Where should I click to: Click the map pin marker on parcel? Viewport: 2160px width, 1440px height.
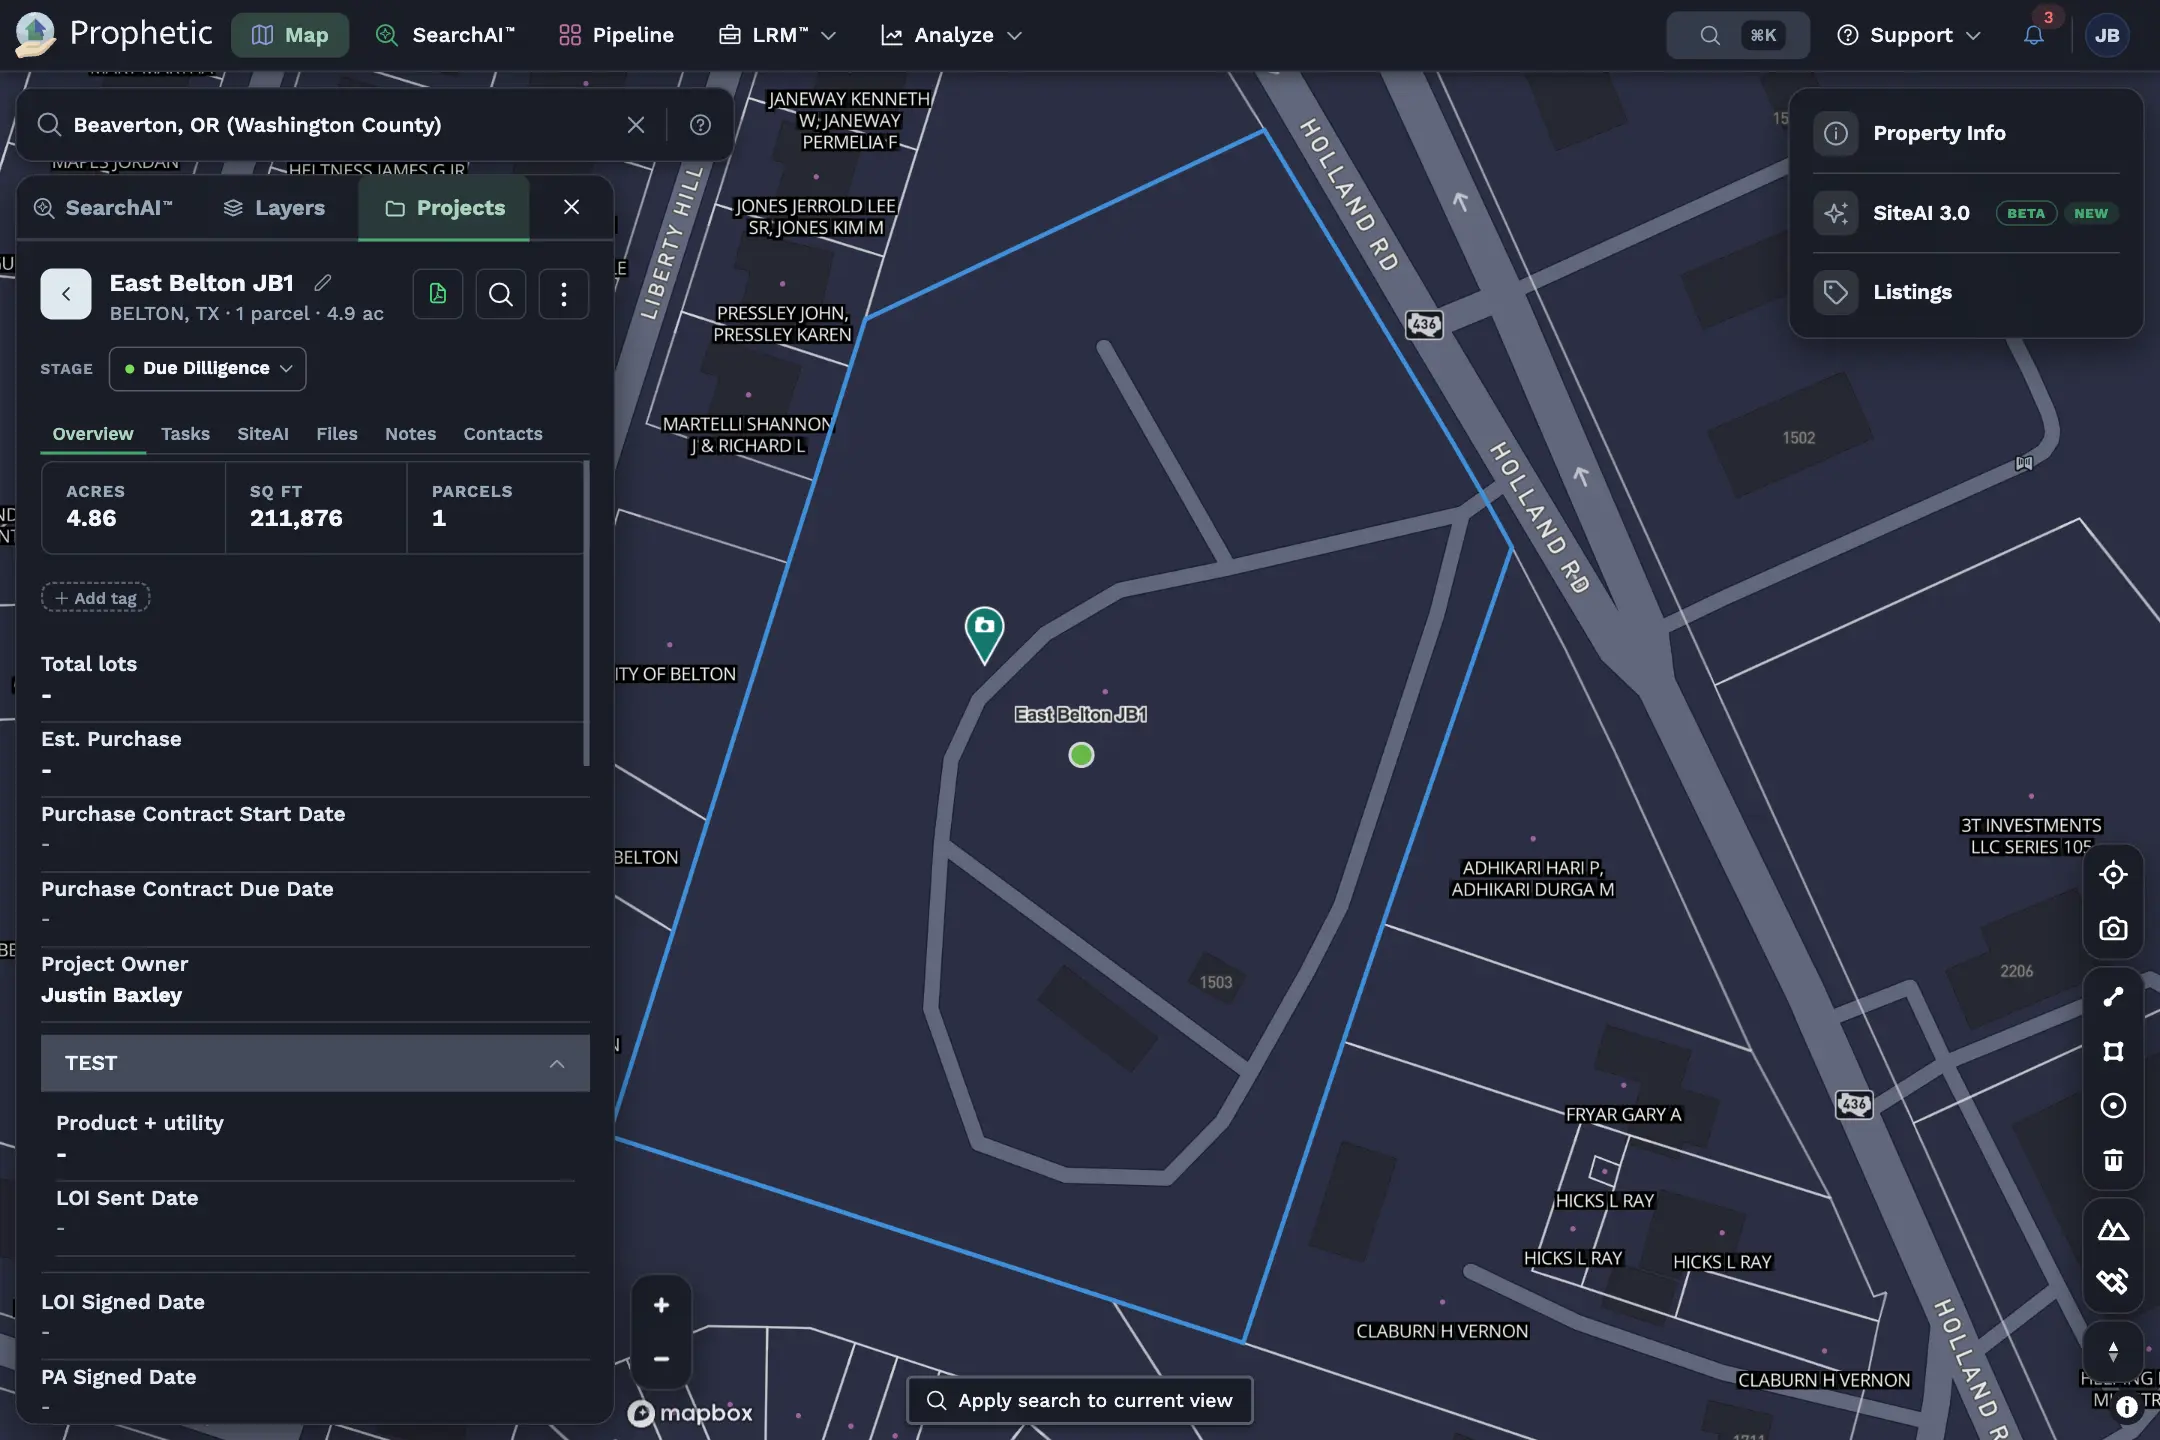[984, 634]
